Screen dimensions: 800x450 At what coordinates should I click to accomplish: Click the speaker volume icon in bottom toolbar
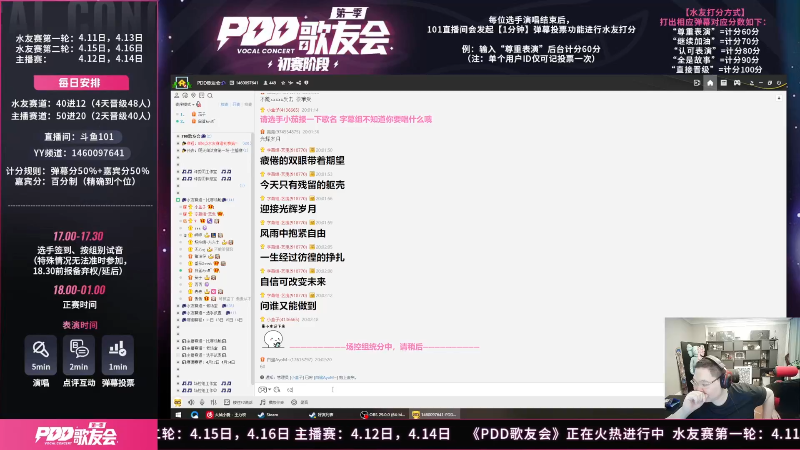click(191, 402)
